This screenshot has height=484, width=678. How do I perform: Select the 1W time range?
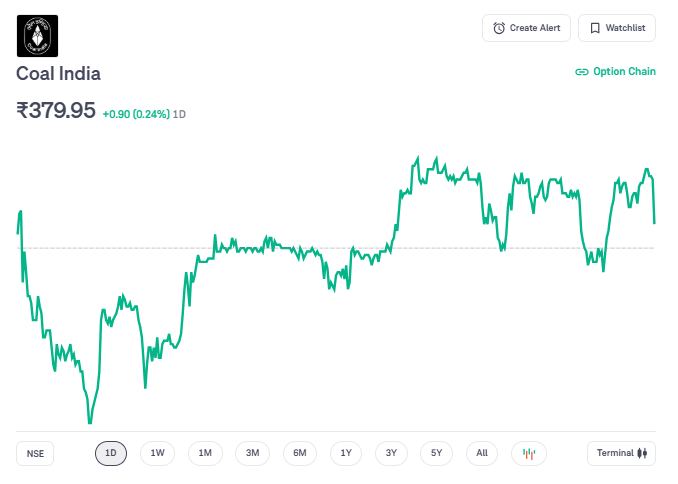[x=157, y=453]
